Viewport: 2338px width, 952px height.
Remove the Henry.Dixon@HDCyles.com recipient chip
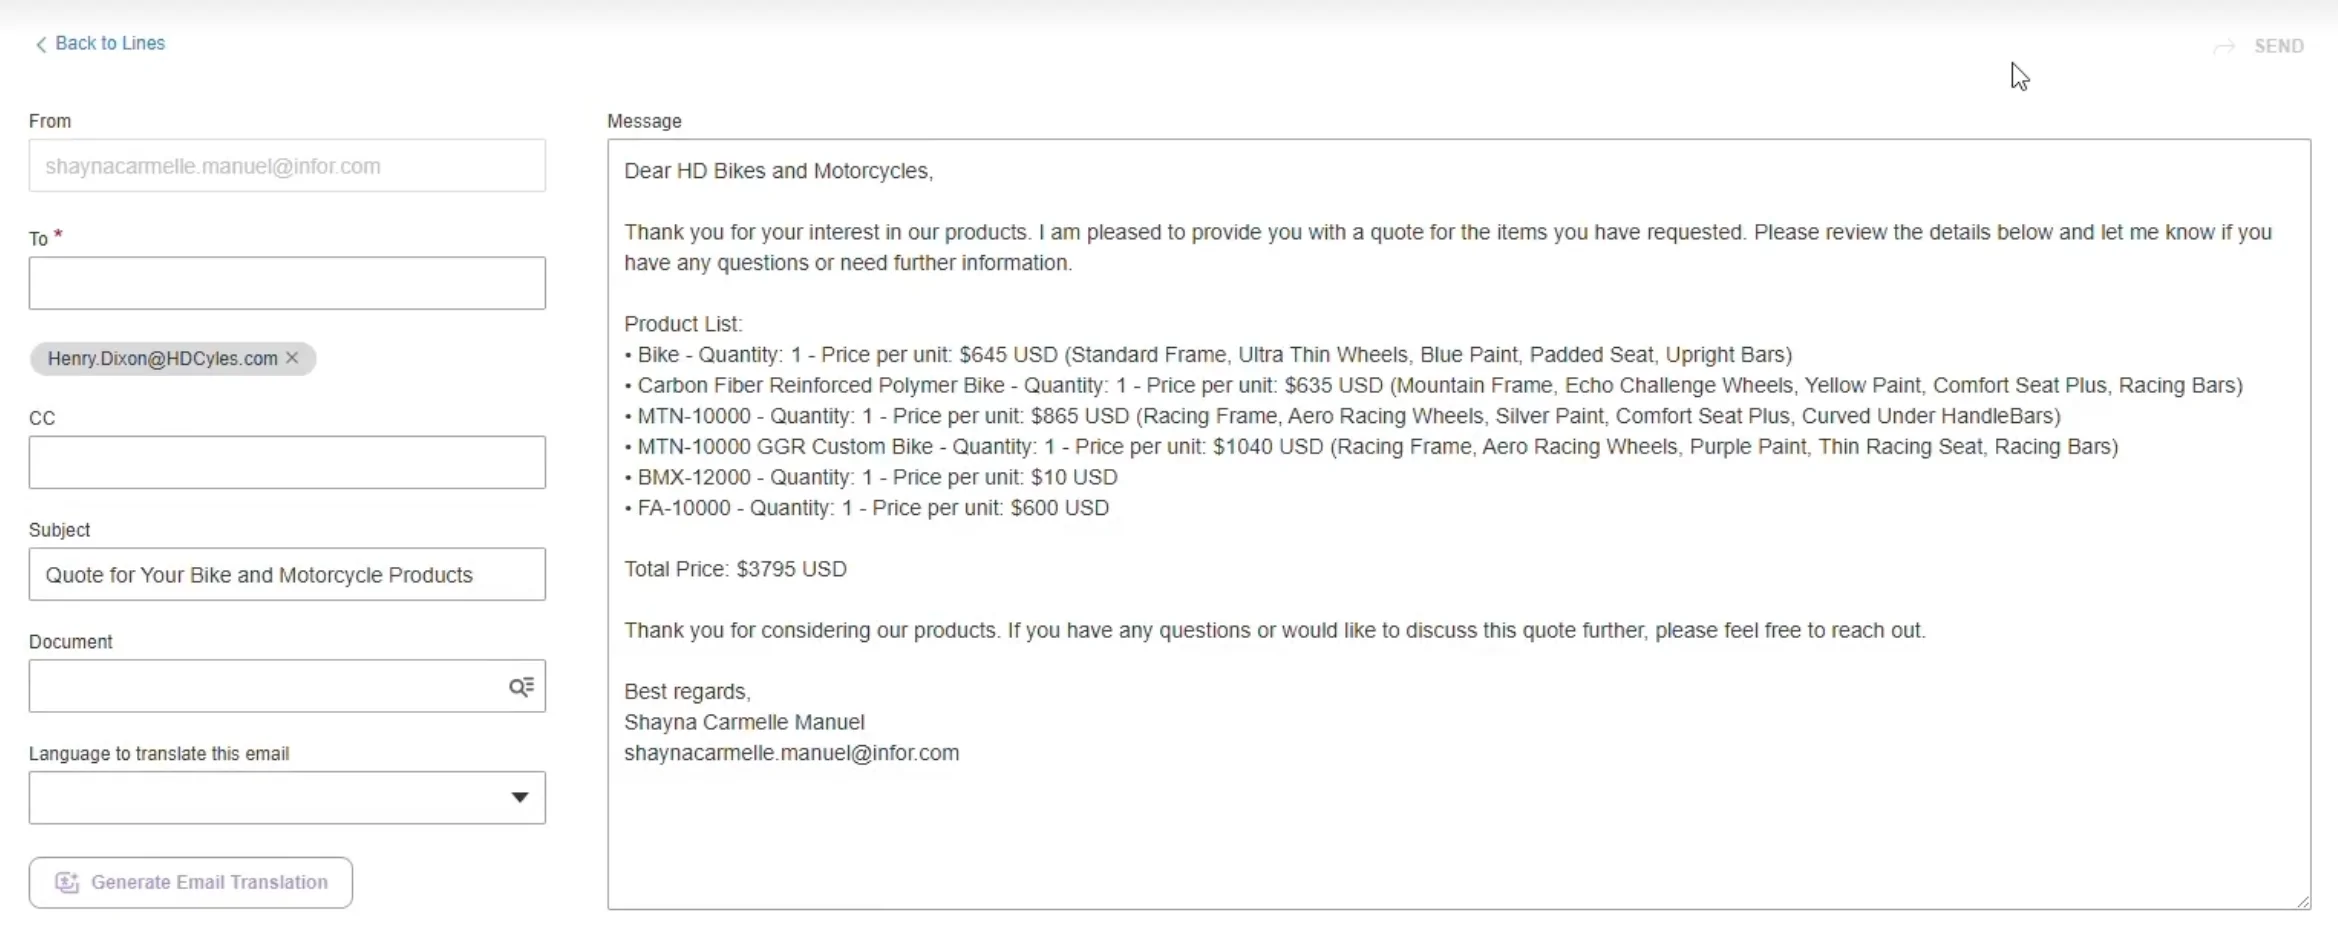292,358
